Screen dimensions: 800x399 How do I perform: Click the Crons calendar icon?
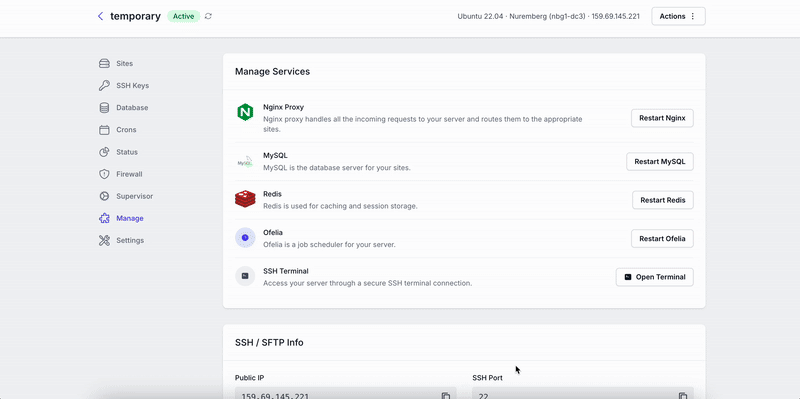pyautogui.click(x=104, y=130)
